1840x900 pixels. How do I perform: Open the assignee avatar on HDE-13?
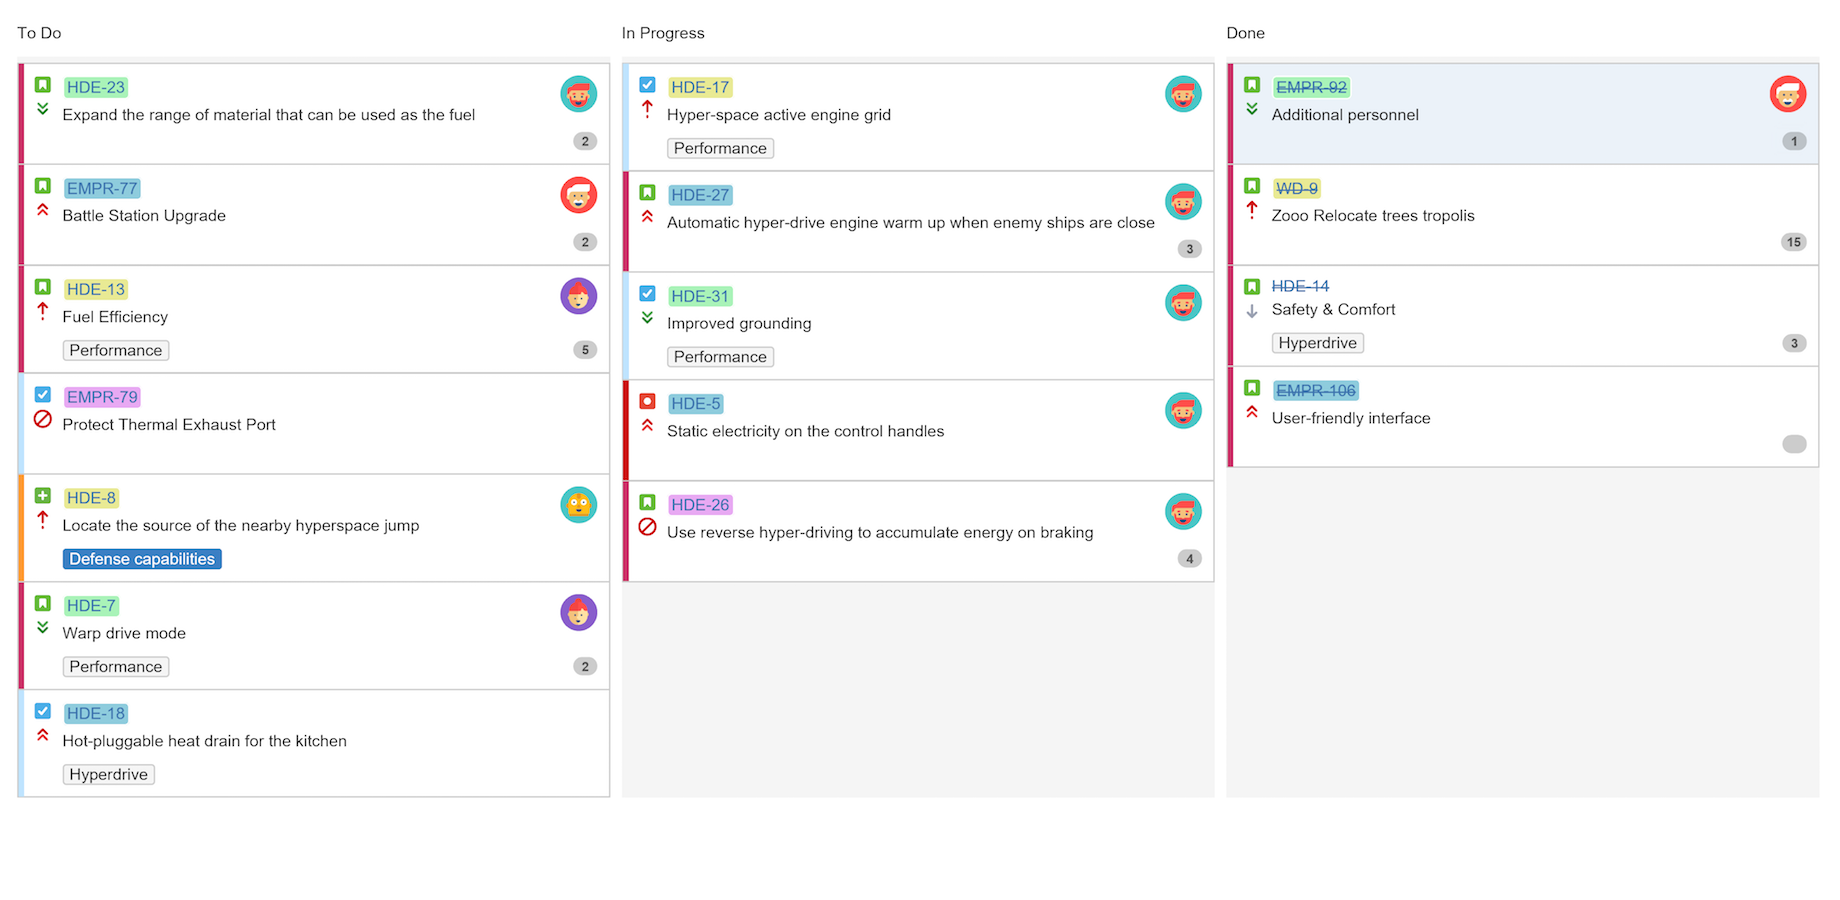(x=578, y=296)
